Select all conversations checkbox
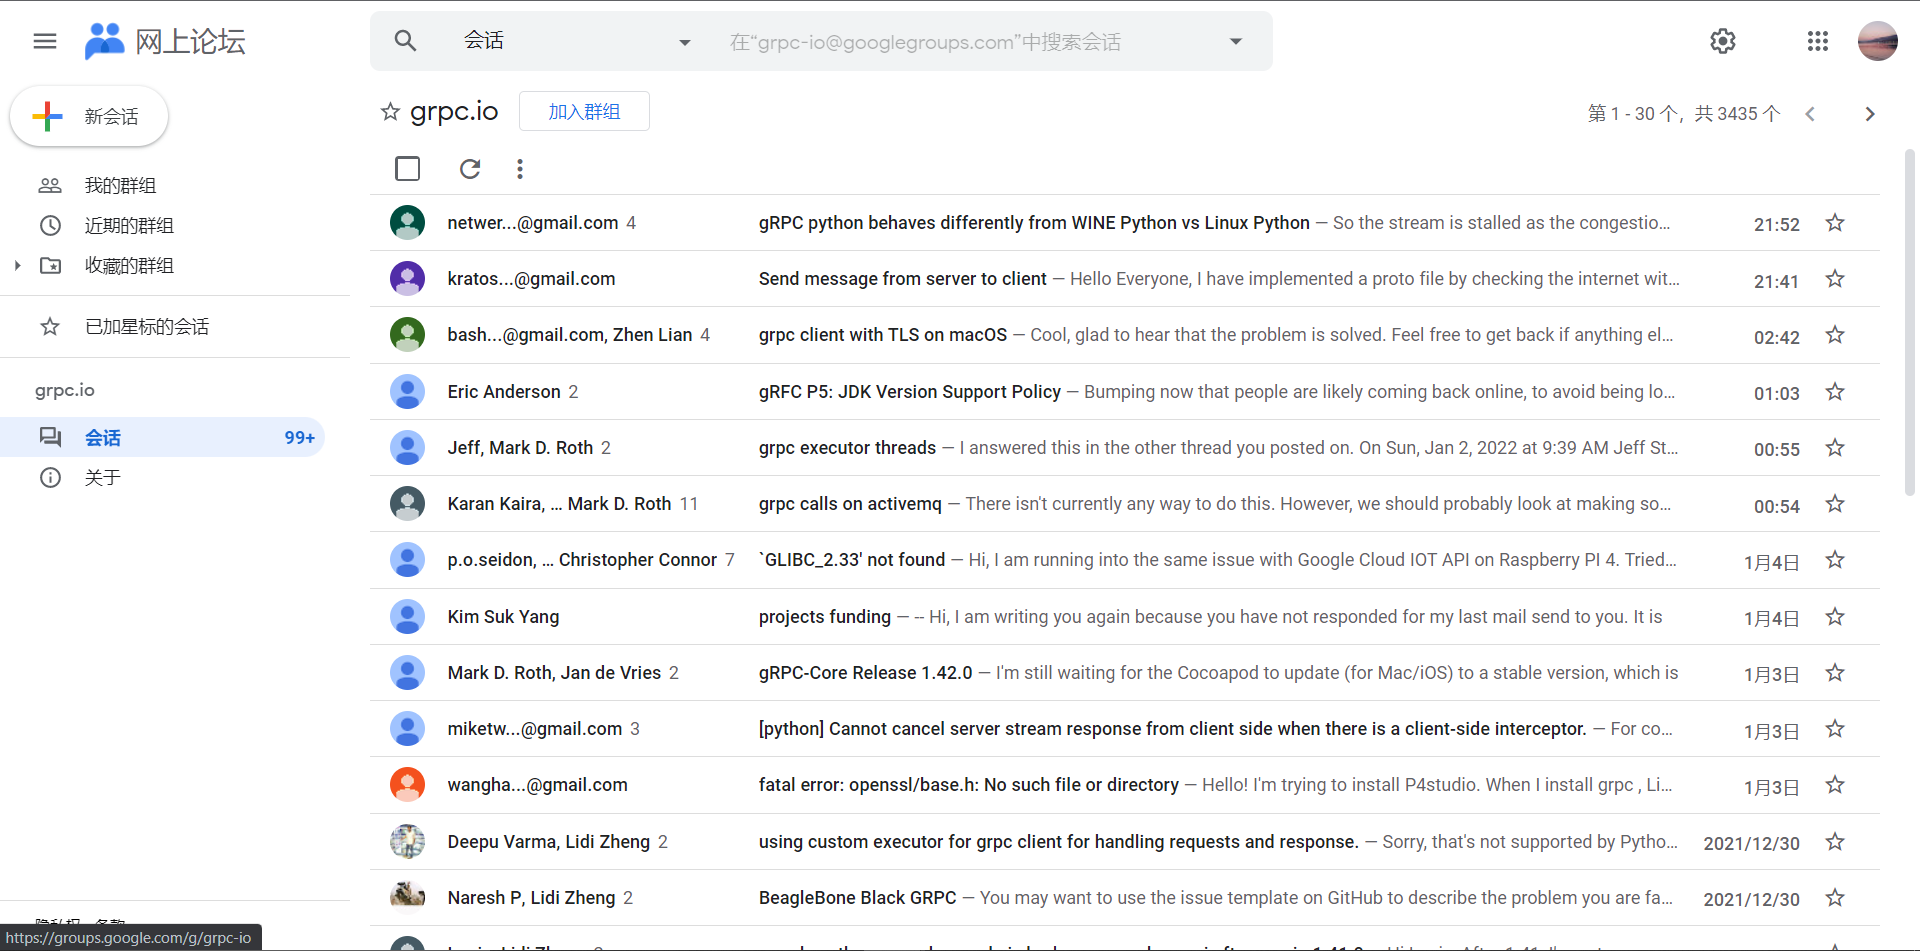The image size is (1920, 951). click(x=407, y=168)
